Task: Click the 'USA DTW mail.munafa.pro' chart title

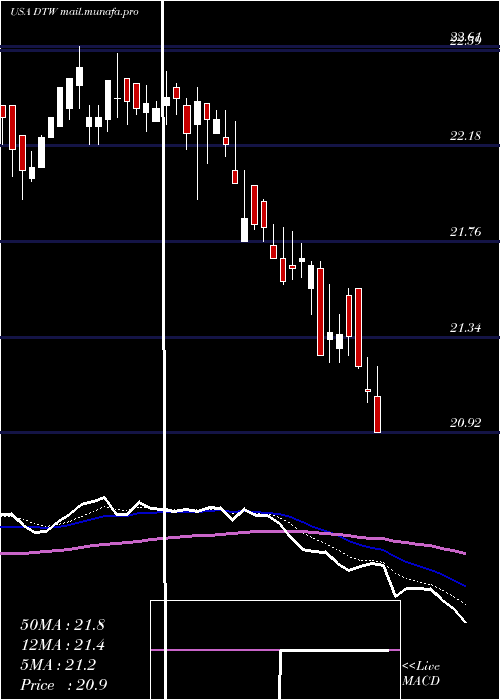Action: (x=74, y=12)
